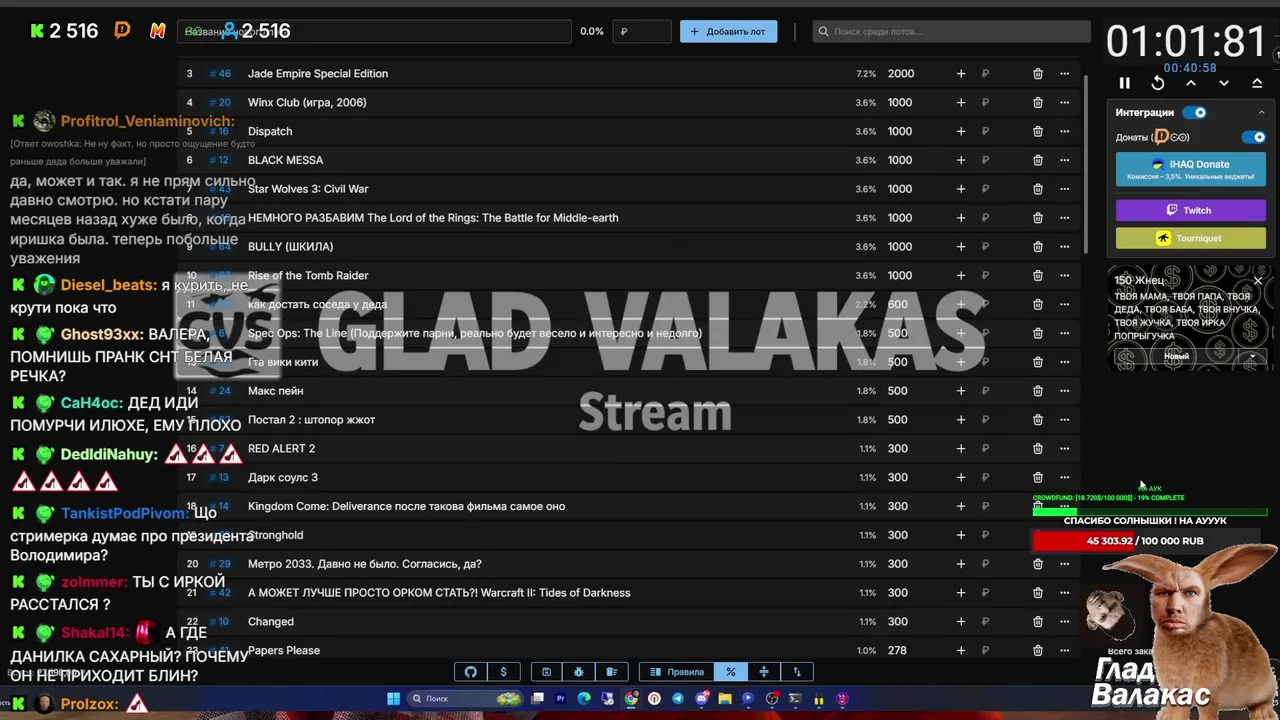Click the lot name input field
This screenshot has height=720, width=1280.
coord(375,31)
